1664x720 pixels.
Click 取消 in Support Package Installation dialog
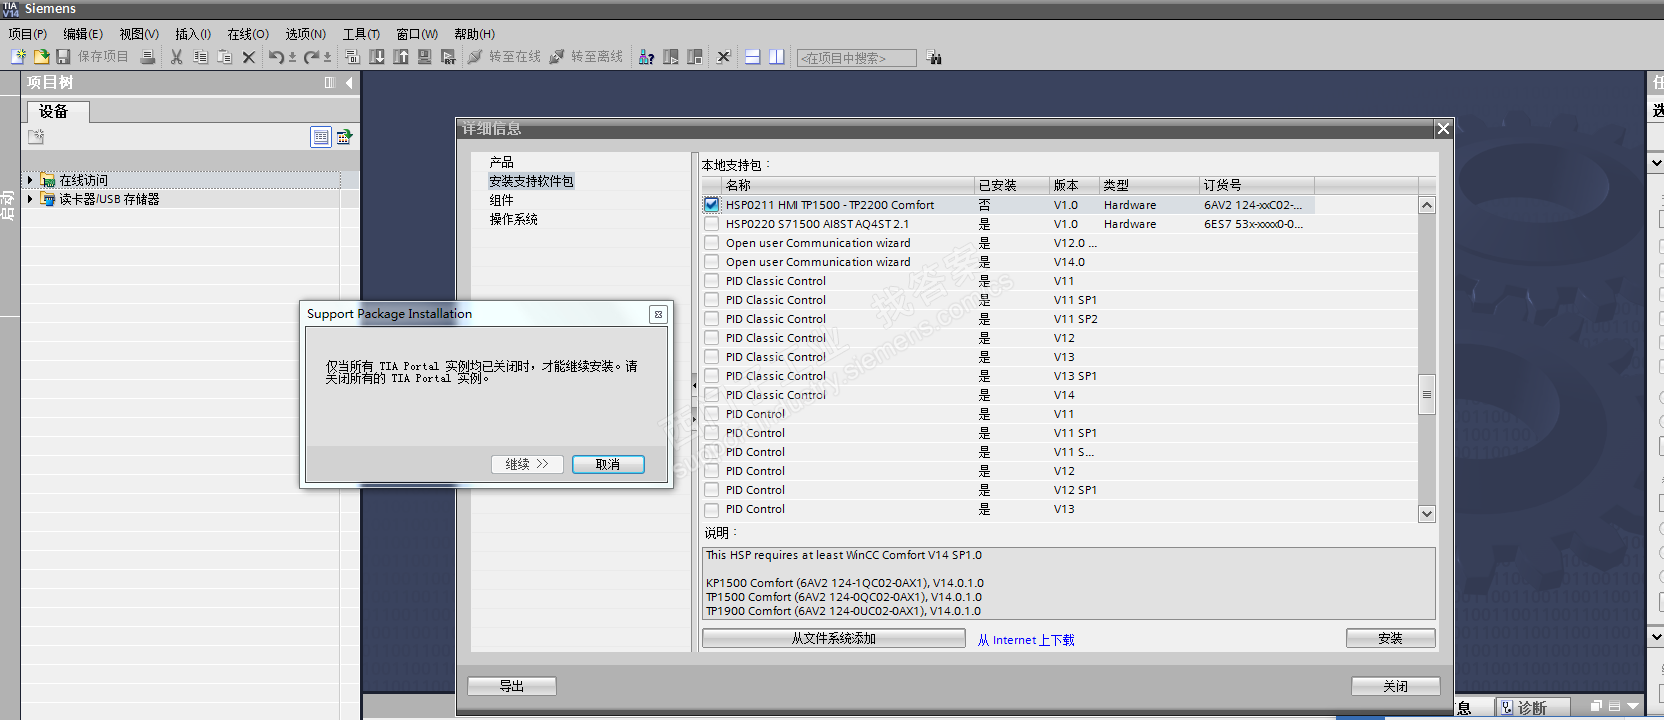click(608, 464)
